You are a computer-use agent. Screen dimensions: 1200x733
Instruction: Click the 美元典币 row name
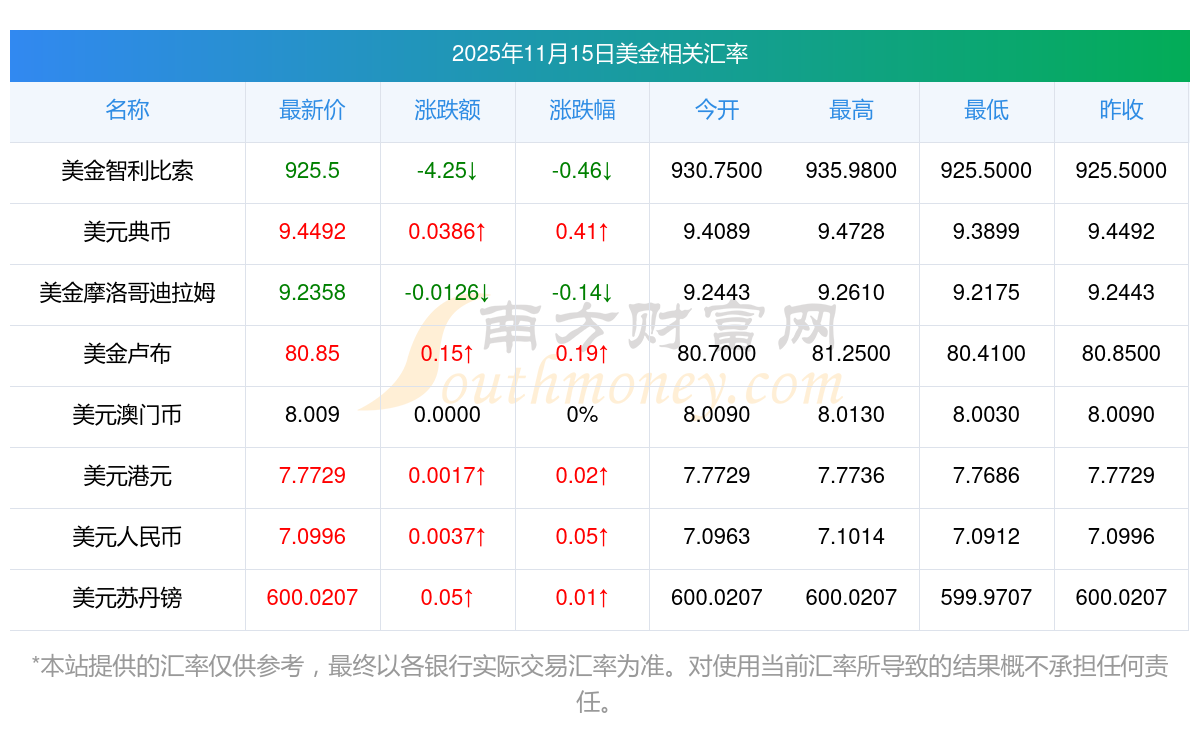point(127,232)
